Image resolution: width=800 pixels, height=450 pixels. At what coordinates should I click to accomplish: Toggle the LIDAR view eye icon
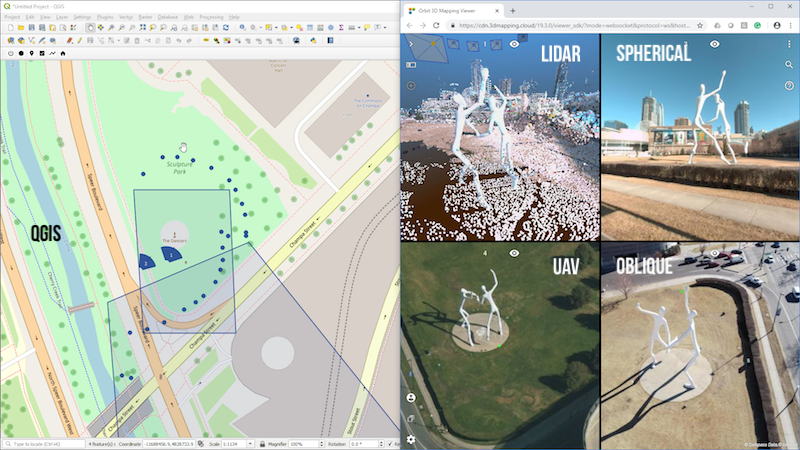[x=514, y=44]
